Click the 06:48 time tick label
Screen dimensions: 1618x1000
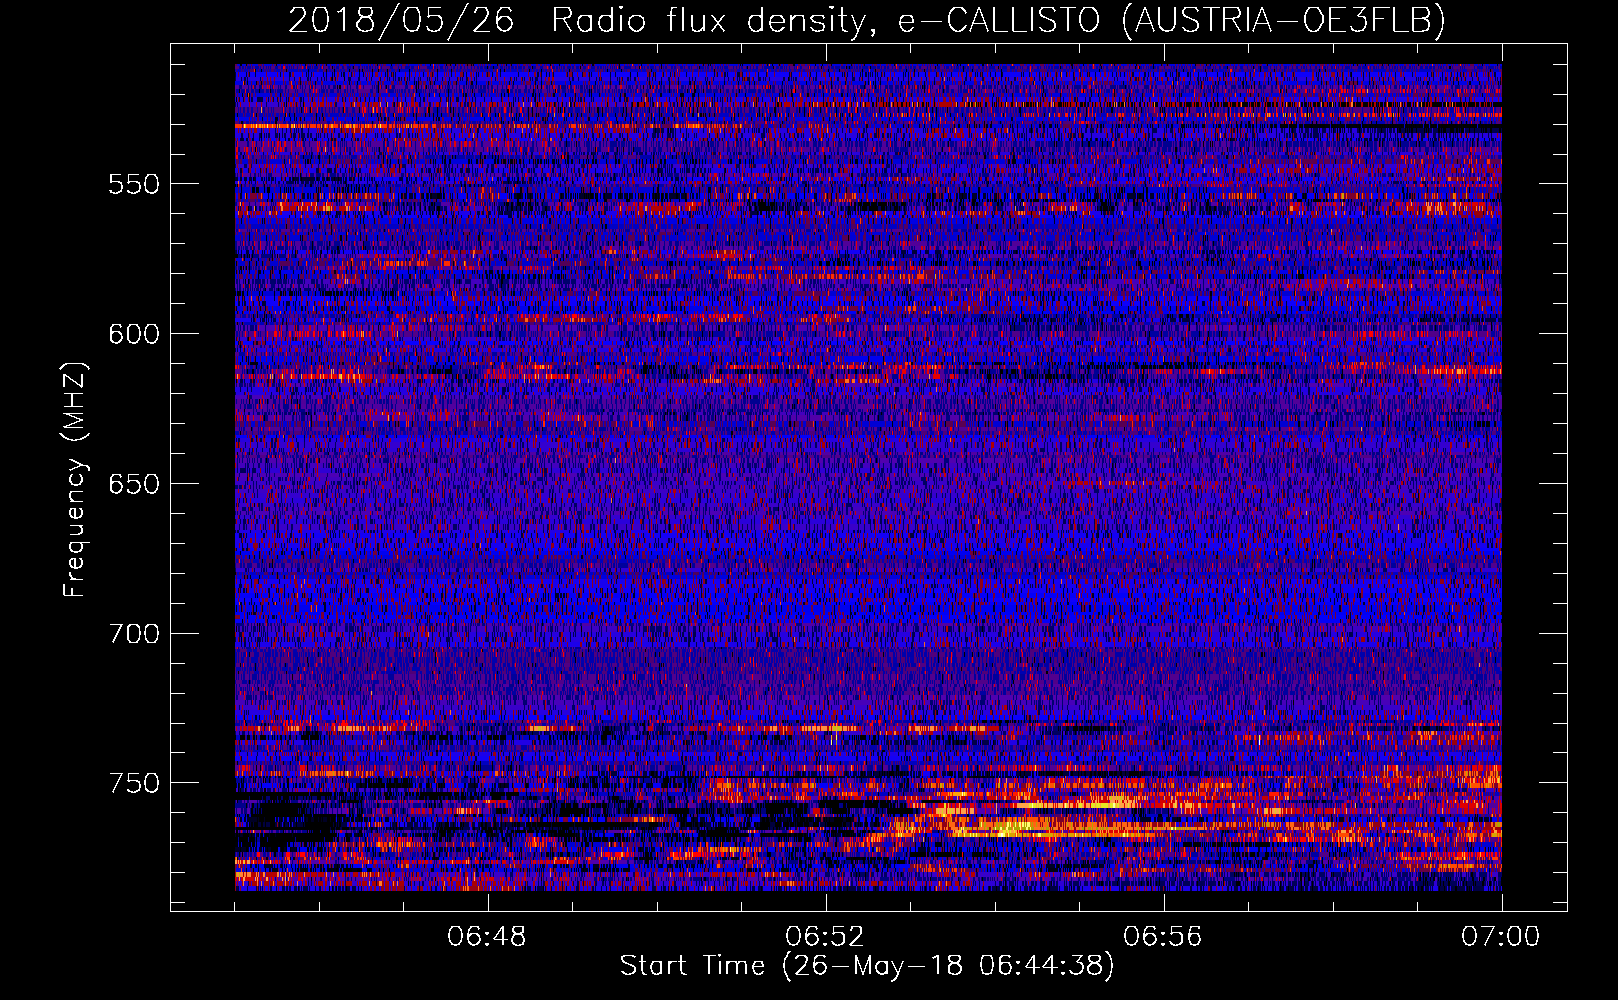[487, 937]
